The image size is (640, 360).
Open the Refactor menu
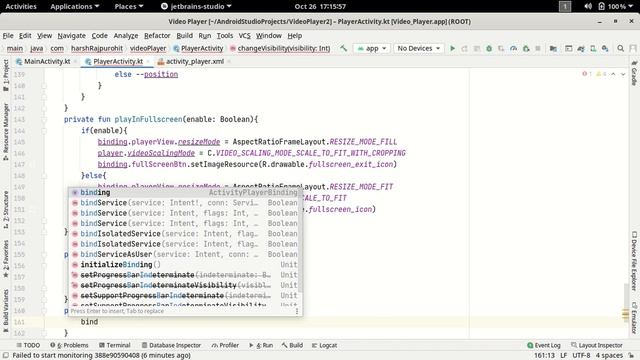click(x=157, y=36)
